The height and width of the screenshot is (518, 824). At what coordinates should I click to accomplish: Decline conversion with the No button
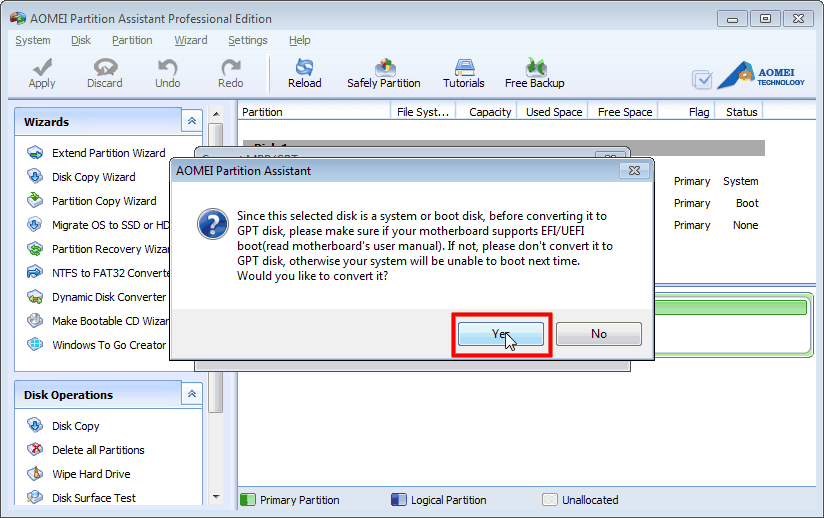[x=599, y=334]
